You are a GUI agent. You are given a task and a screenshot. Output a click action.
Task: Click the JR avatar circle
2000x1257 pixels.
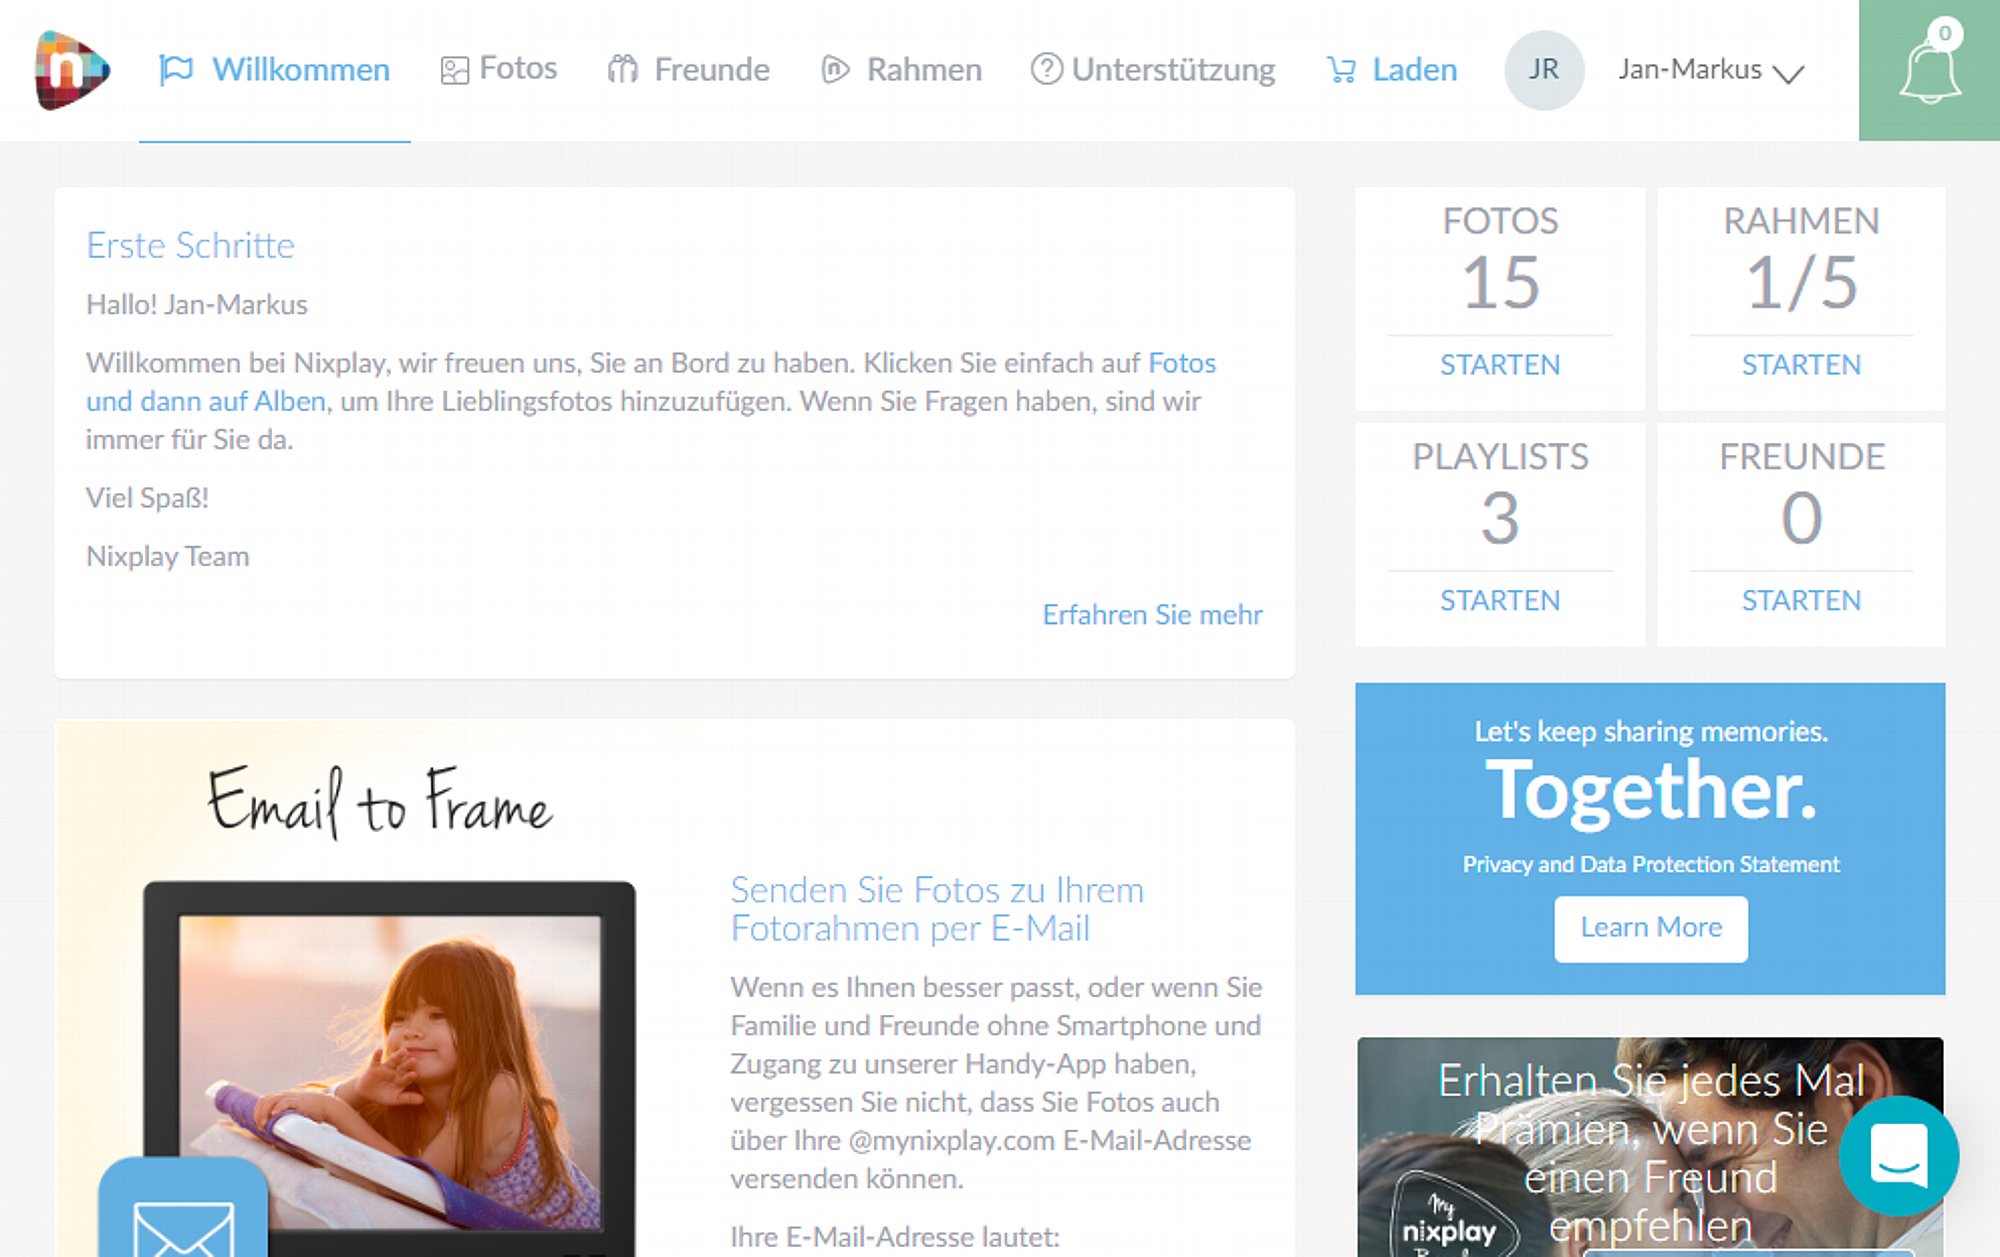(x=1544, y=69)
